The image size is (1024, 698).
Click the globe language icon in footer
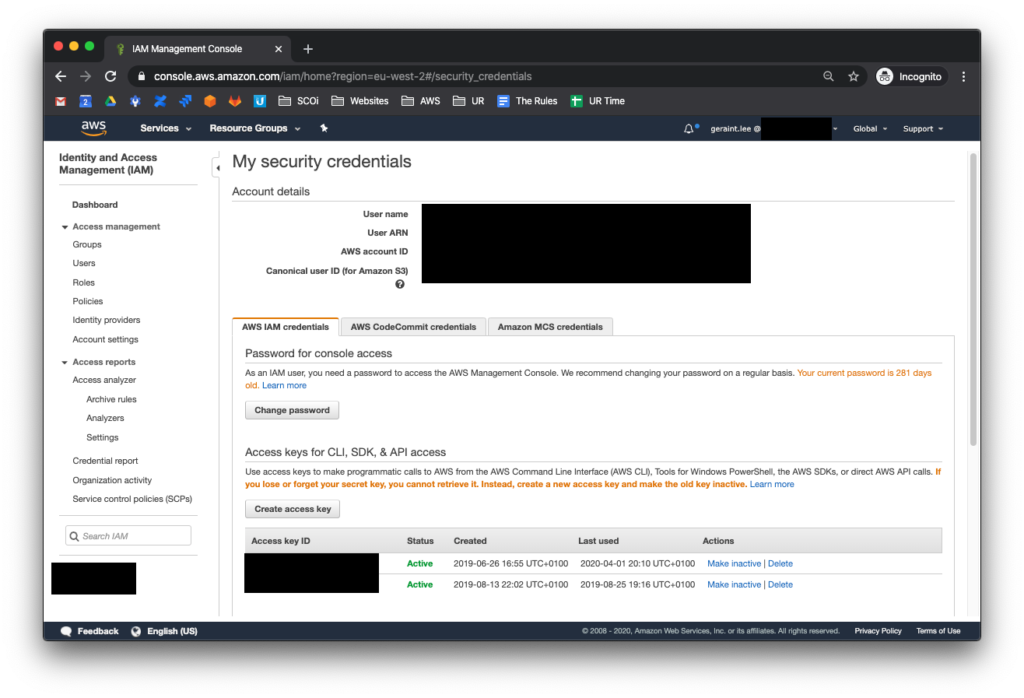coord(136,631)
